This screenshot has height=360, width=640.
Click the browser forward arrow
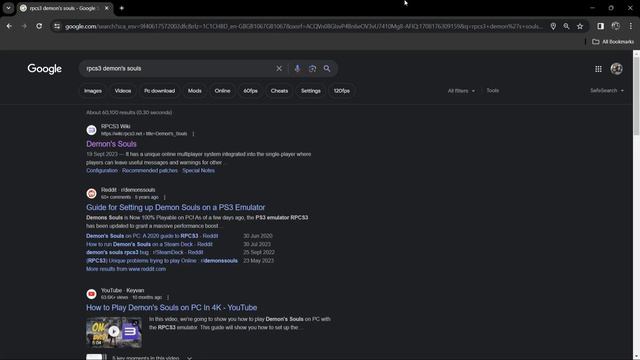click(x=24, y=26)
